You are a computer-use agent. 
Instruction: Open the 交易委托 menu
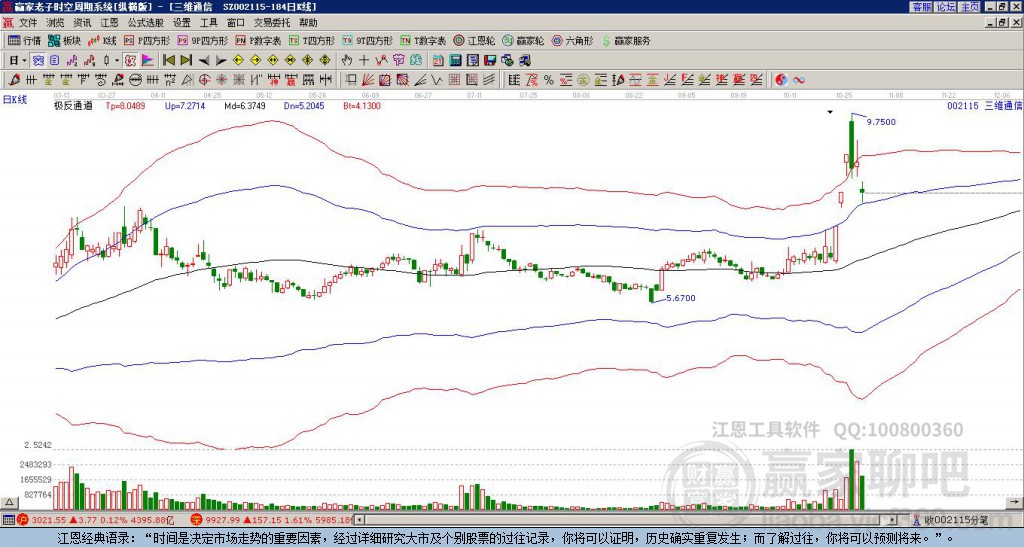point(272,23)
